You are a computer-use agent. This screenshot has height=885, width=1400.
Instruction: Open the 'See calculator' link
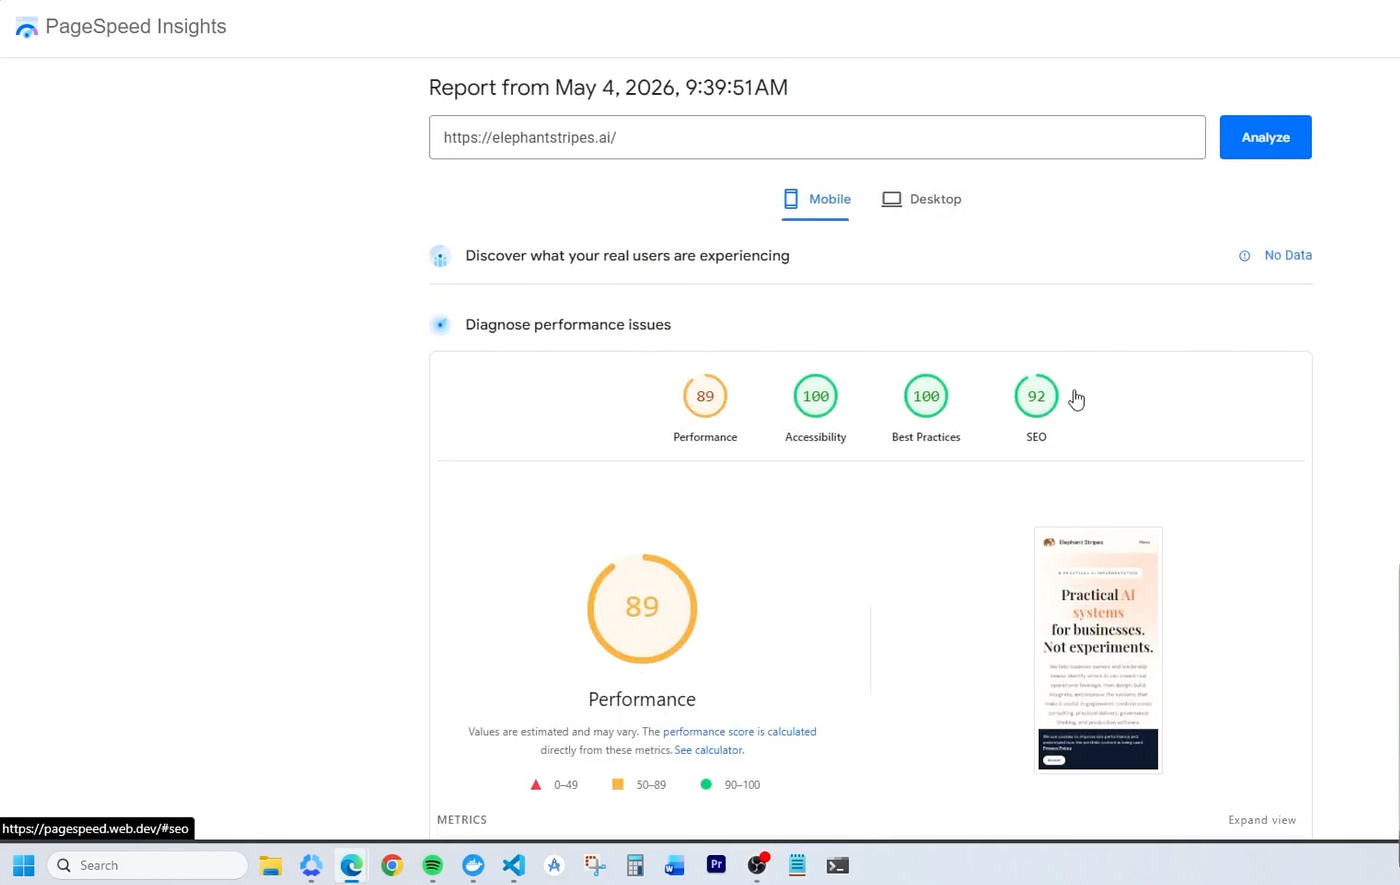(x=708, y=750)
